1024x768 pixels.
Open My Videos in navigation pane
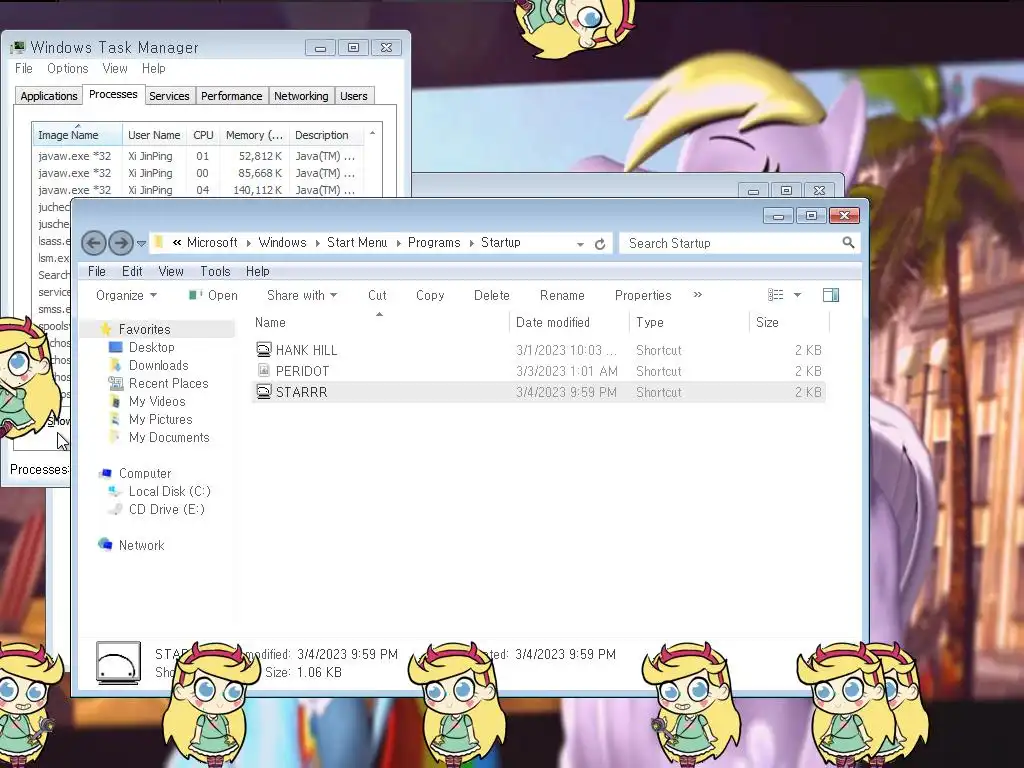[157, 401]
